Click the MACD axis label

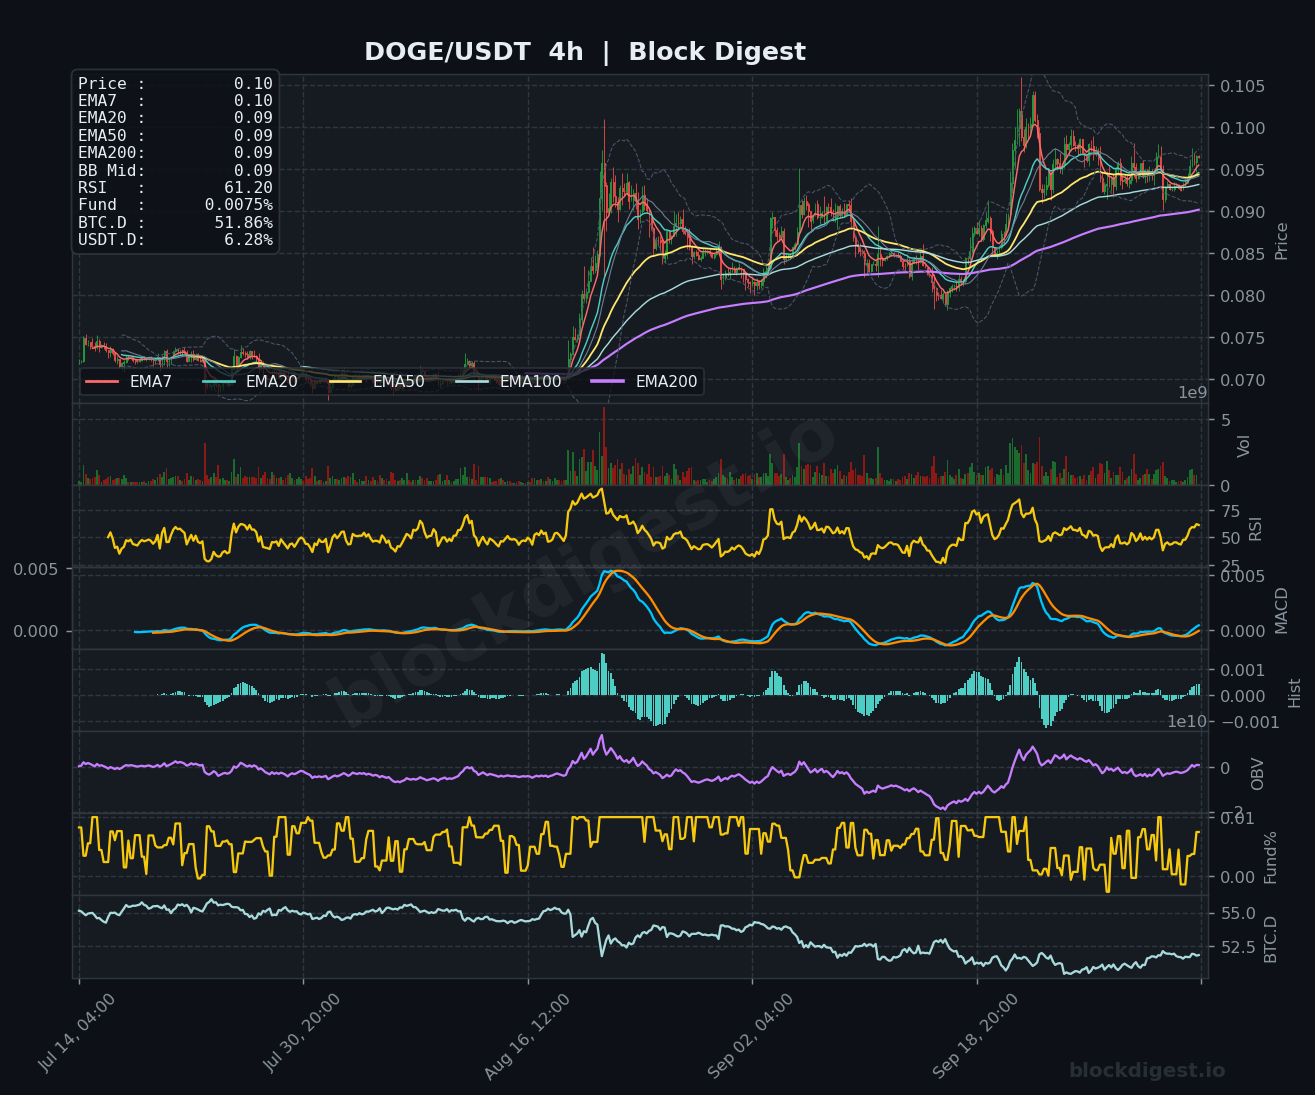(1282, 610)
